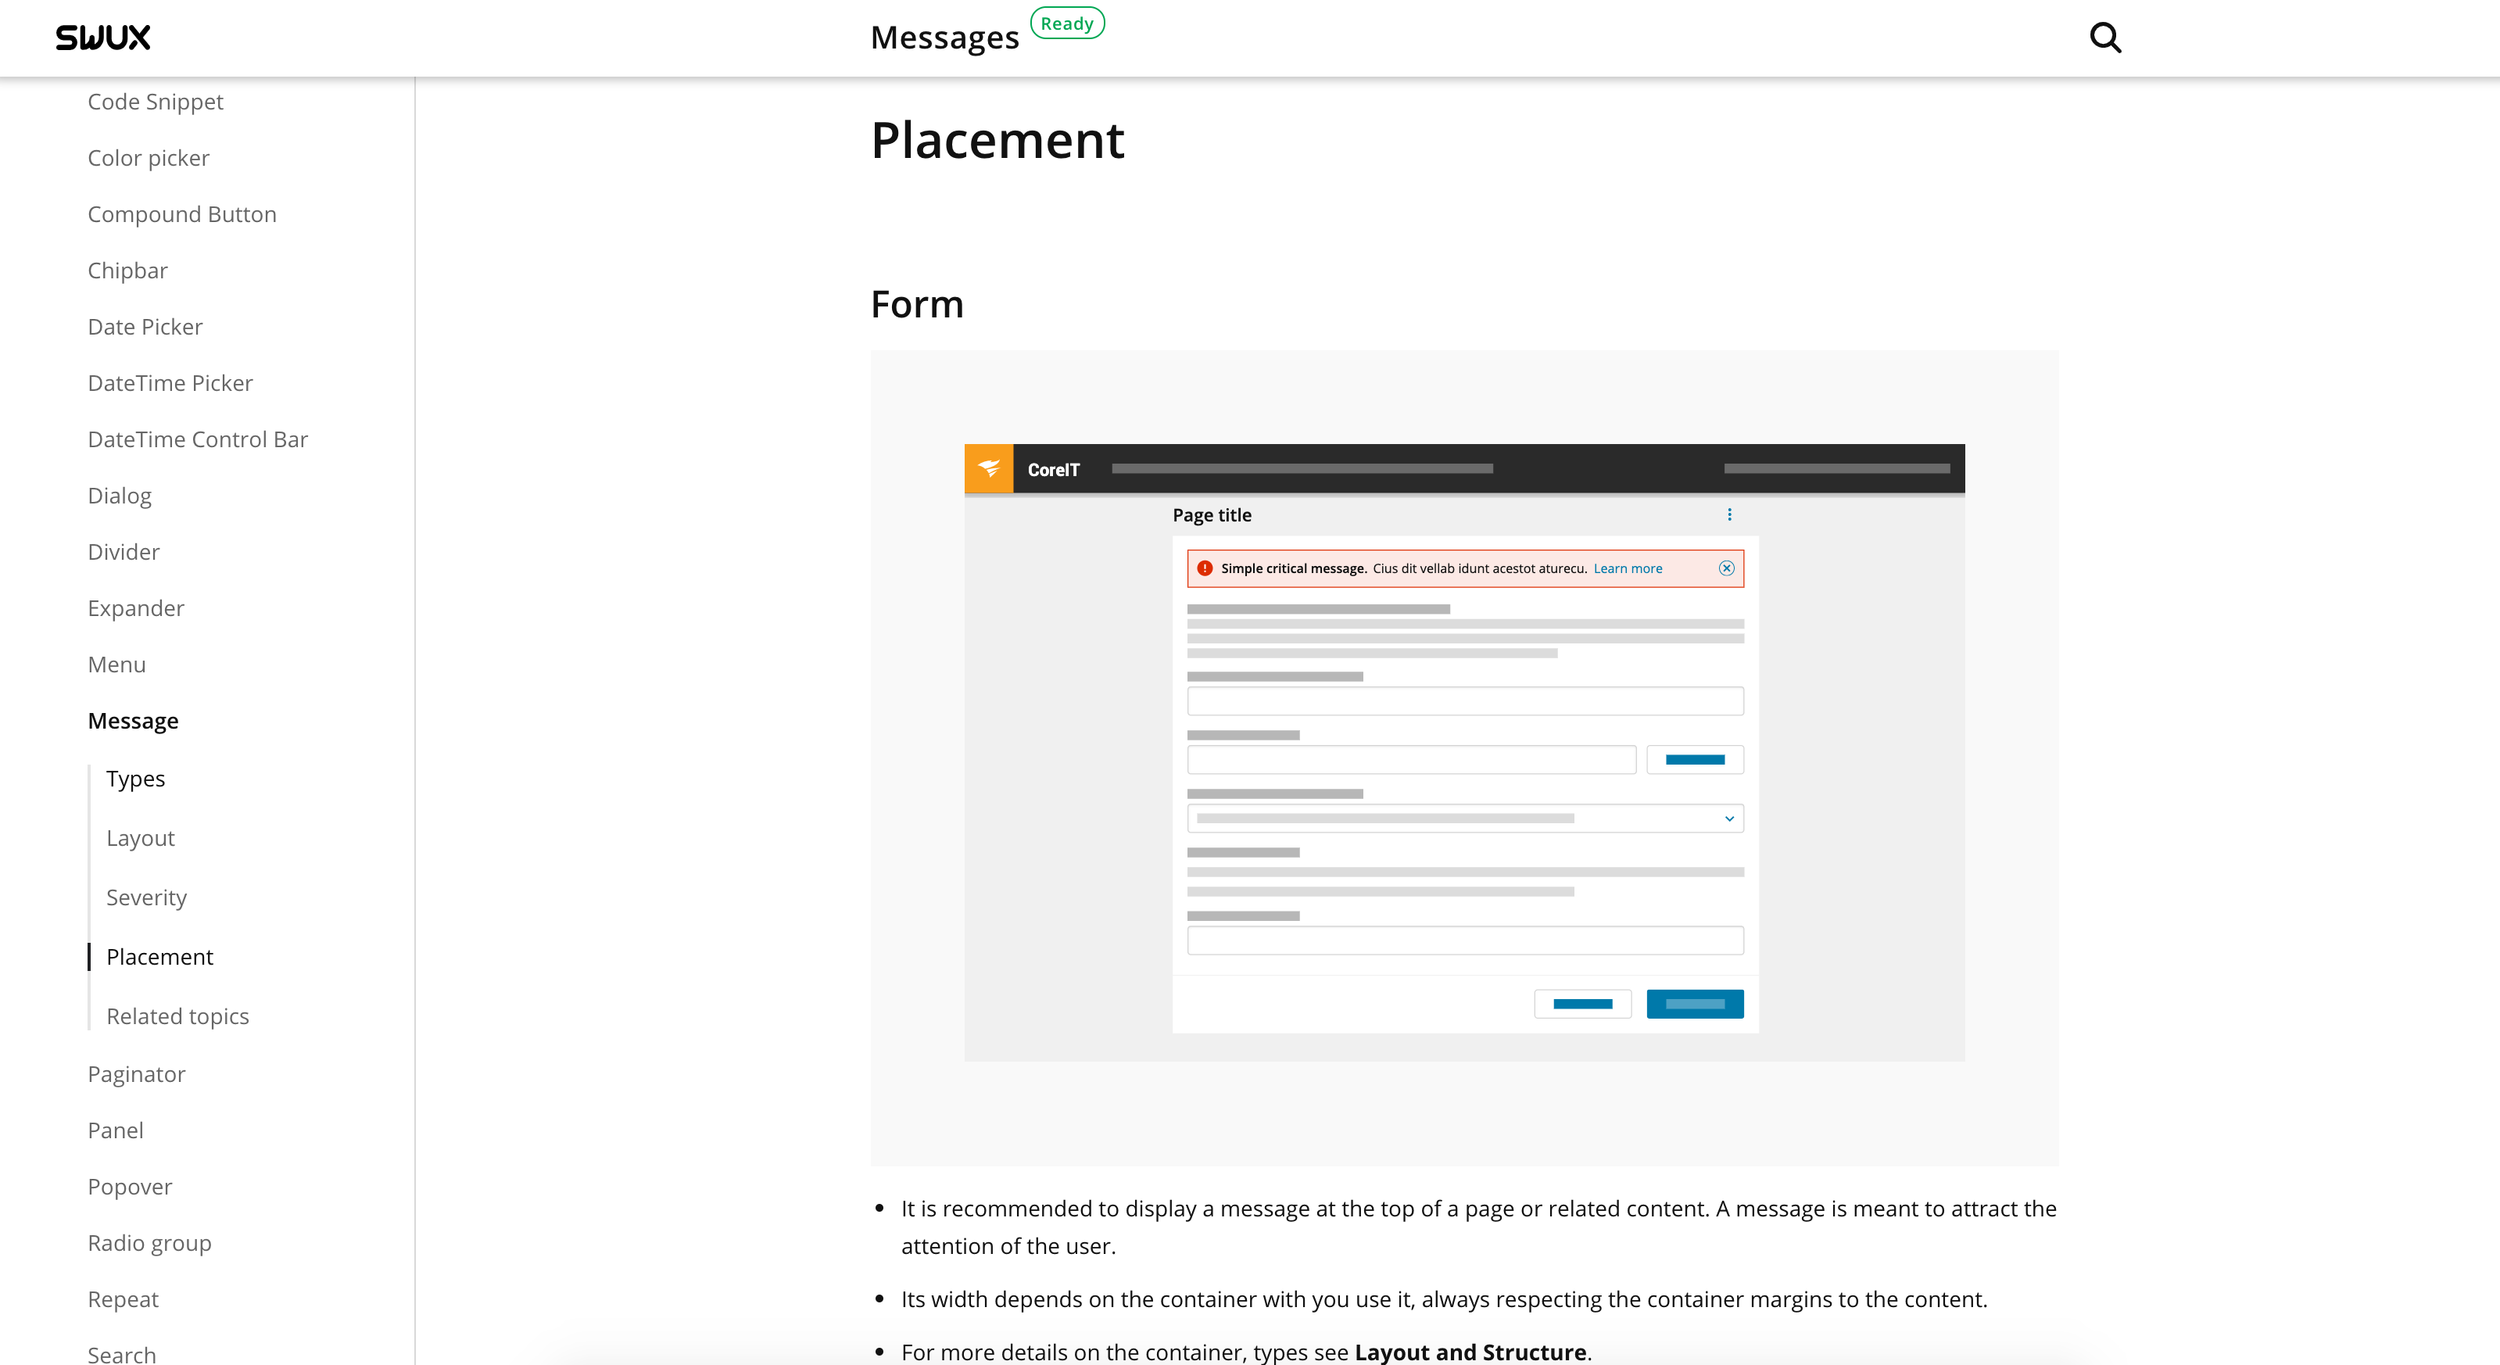Viewport: 2500px width, 1365px height.
Task: Open the search magnifier icon
Action: (x=2105, y=38)
